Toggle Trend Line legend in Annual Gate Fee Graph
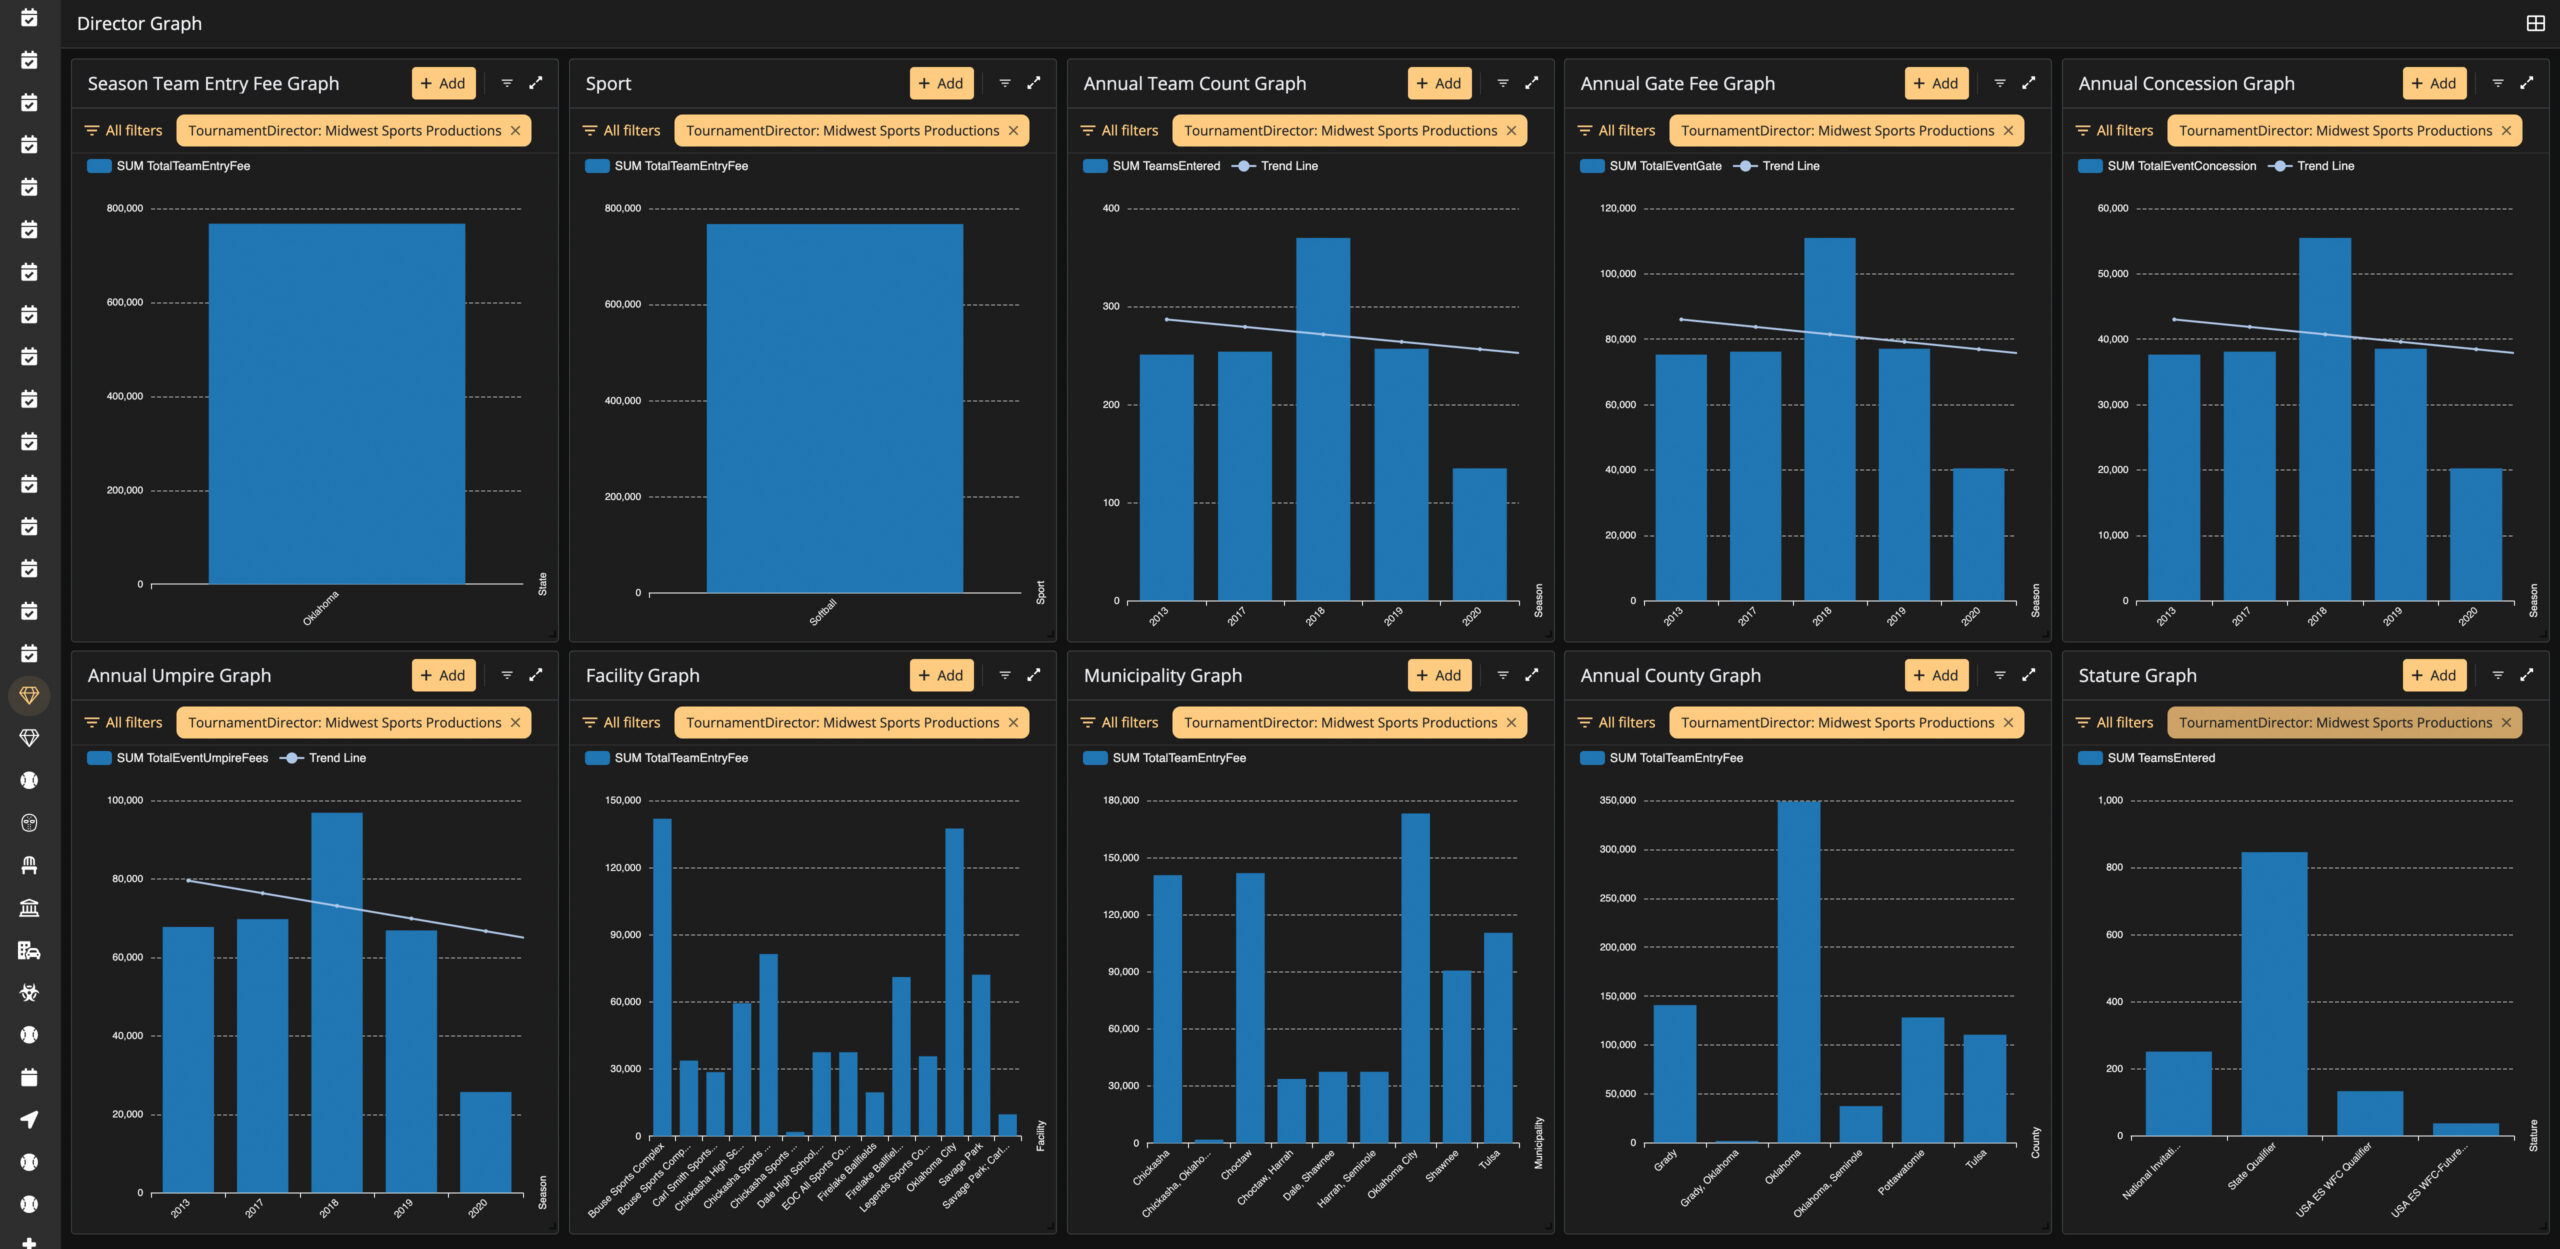 pyautogui.click(x=1776, y=166)
